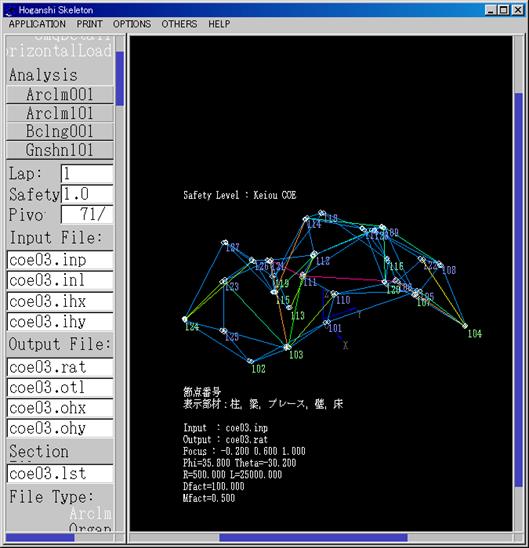The width and height of the screenshot is (529, 548).
Task: Run the Arclm101 analysis button
Action: pos(60,113)
